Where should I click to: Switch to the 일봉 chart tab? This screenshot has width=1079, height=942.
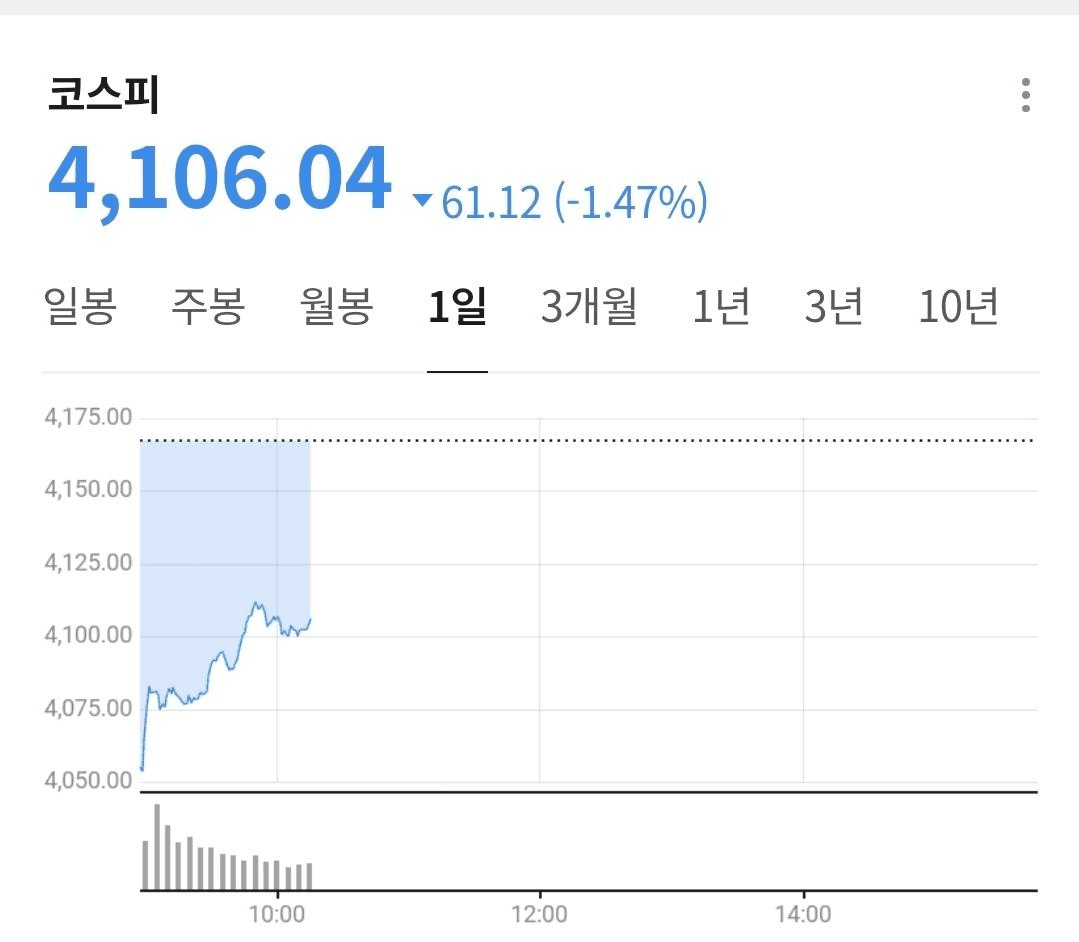81,307
